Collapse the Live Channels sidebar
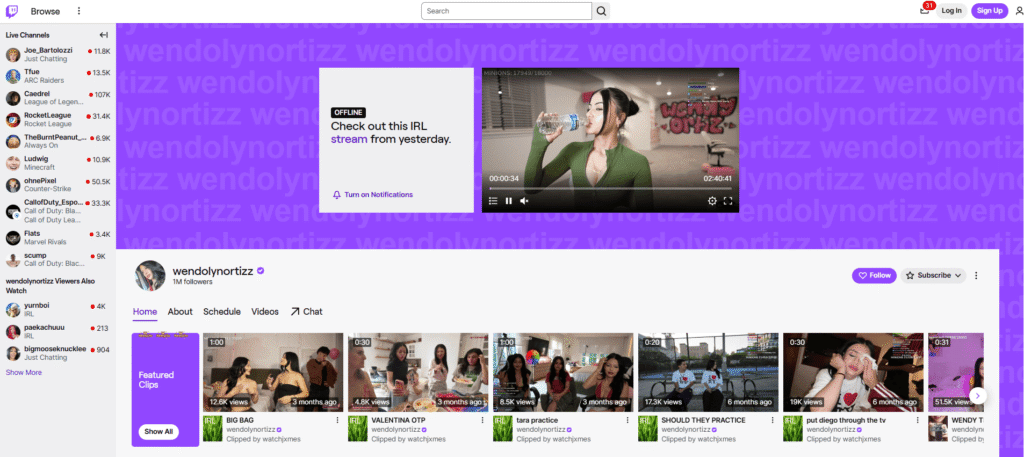Screen dimensions: 1024x457 [104, 35]
